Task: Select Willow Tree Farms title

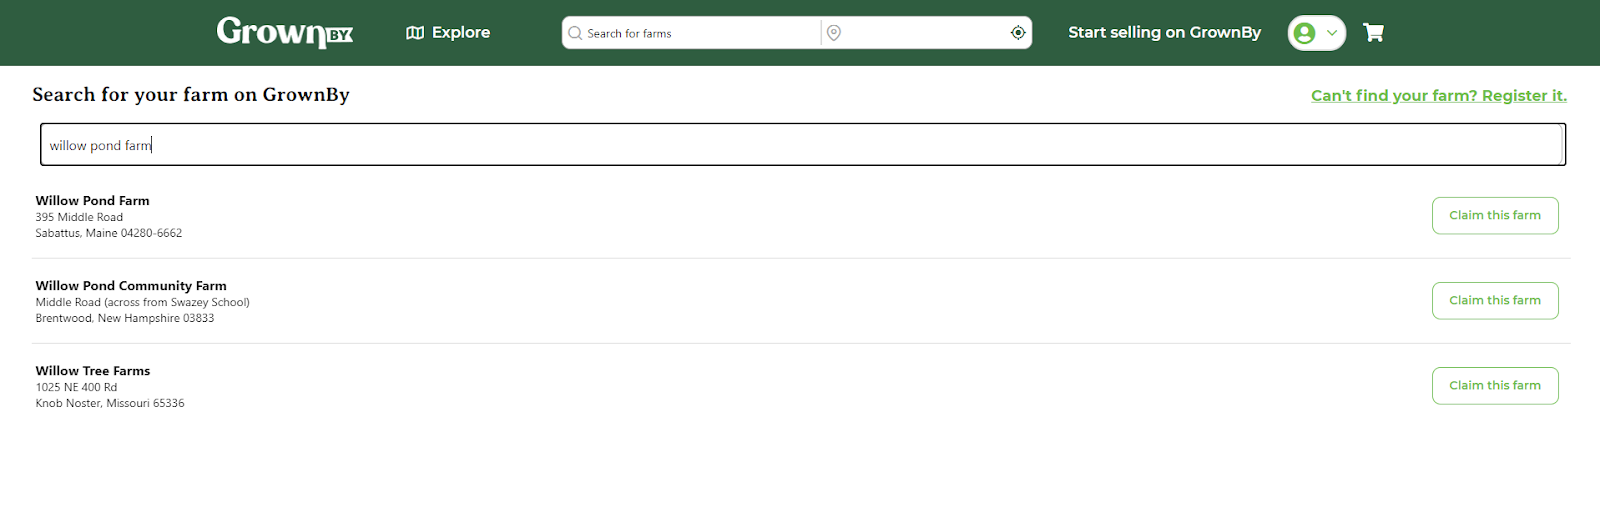Action: (x=93, y=370)
